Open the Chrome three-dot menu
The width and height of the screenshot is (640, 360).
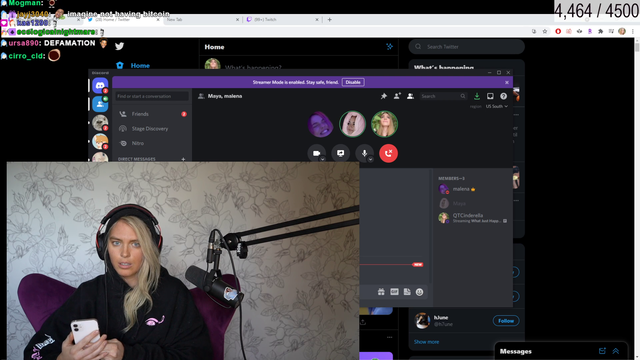pos(633,31)
